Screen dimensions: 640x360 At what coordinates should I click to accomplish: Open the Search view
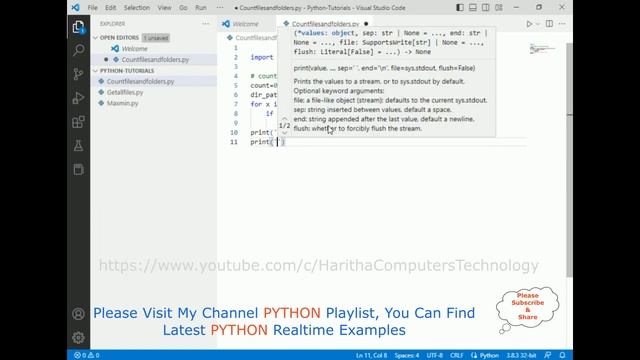pyautogui.click(x=78, y=50)
